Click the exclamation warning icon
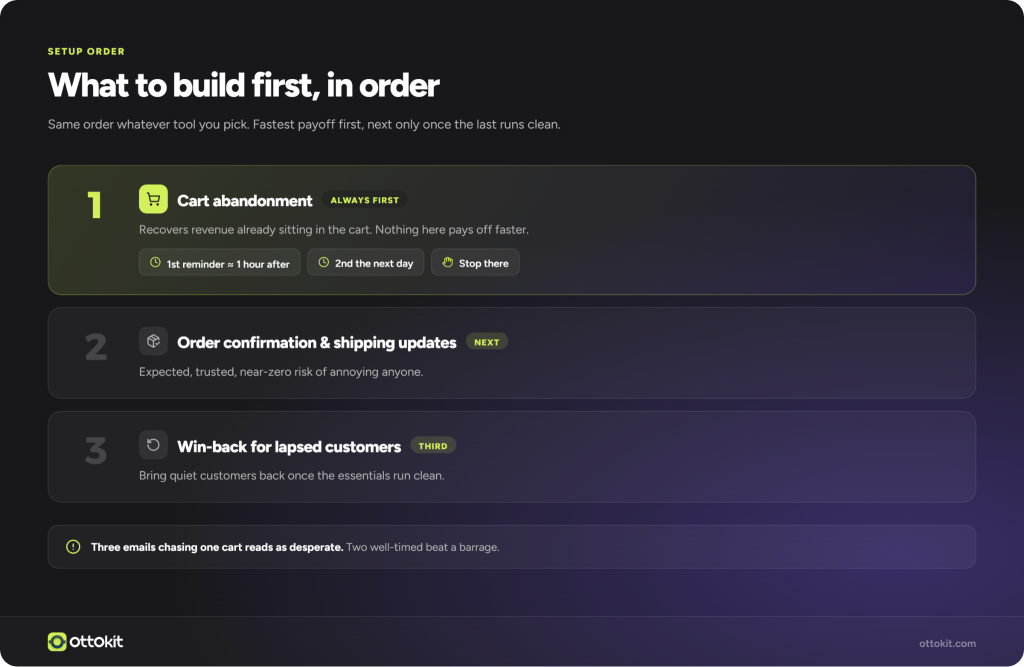Image resolution: width=1024 pixels, height=667 pixels. (x=73, y=547)
